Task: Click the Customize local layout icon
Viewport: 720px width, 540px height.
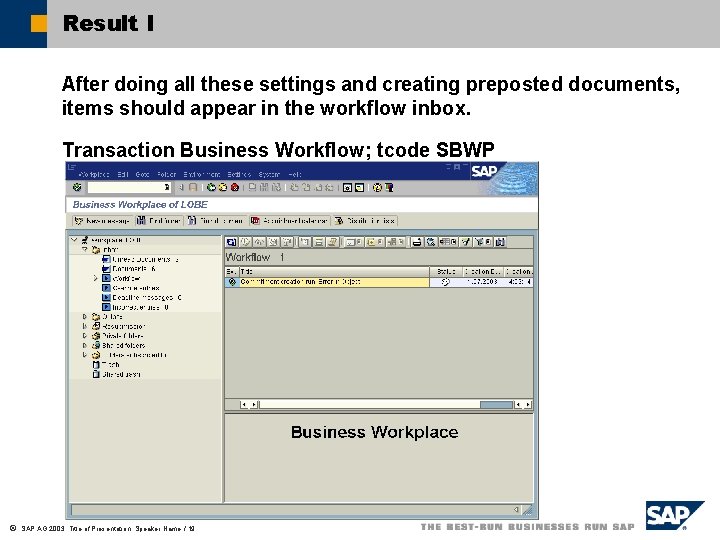Action: pos(389,187)
